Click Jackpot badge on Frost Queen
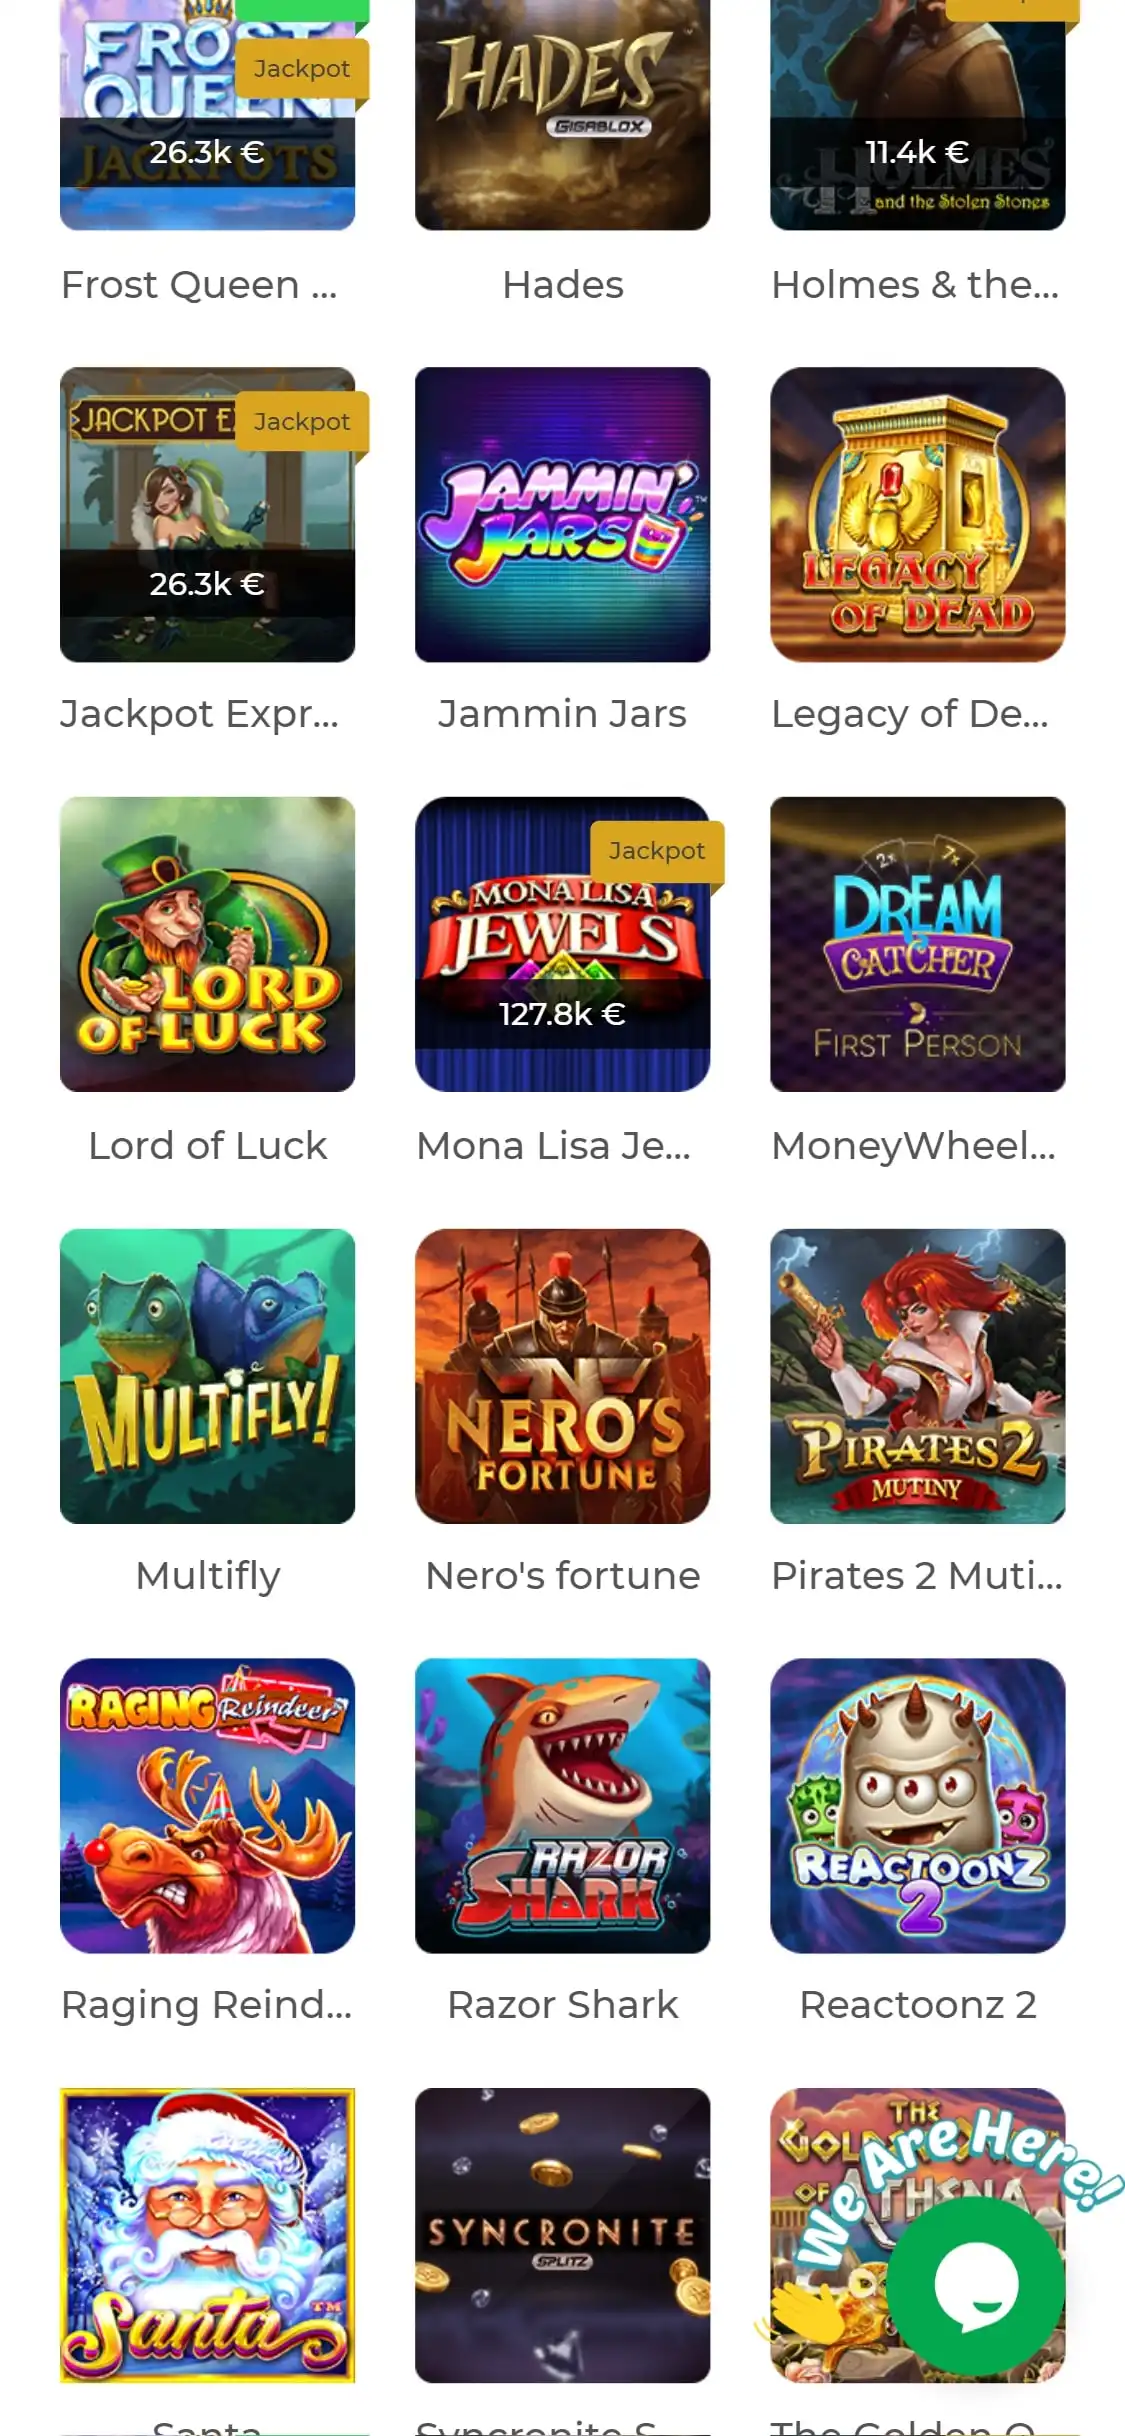1125x2436 pixels. [x=302, y=69]
